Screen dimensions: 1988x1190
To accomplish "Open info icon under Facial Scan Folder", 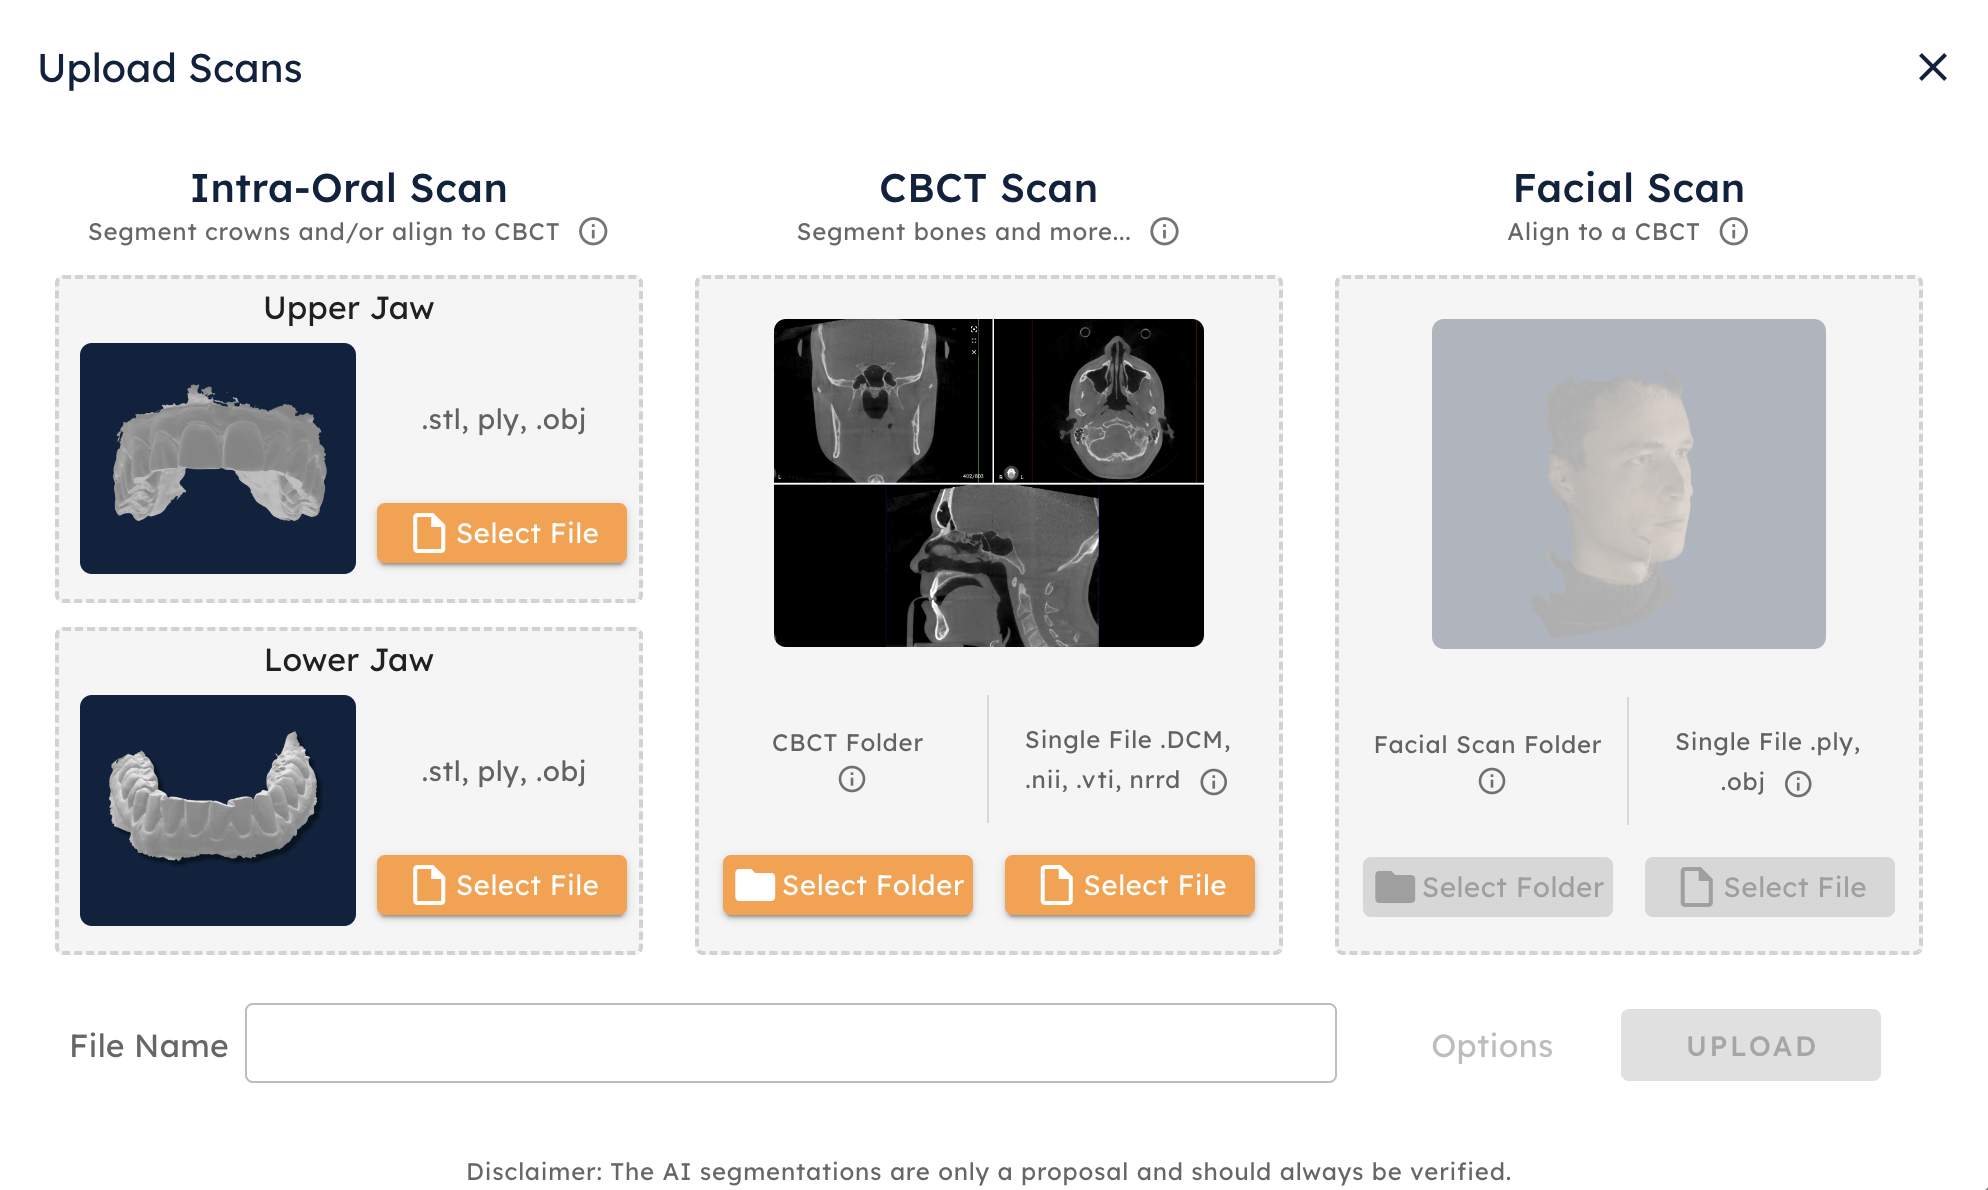I will [x=1491, y=781].
